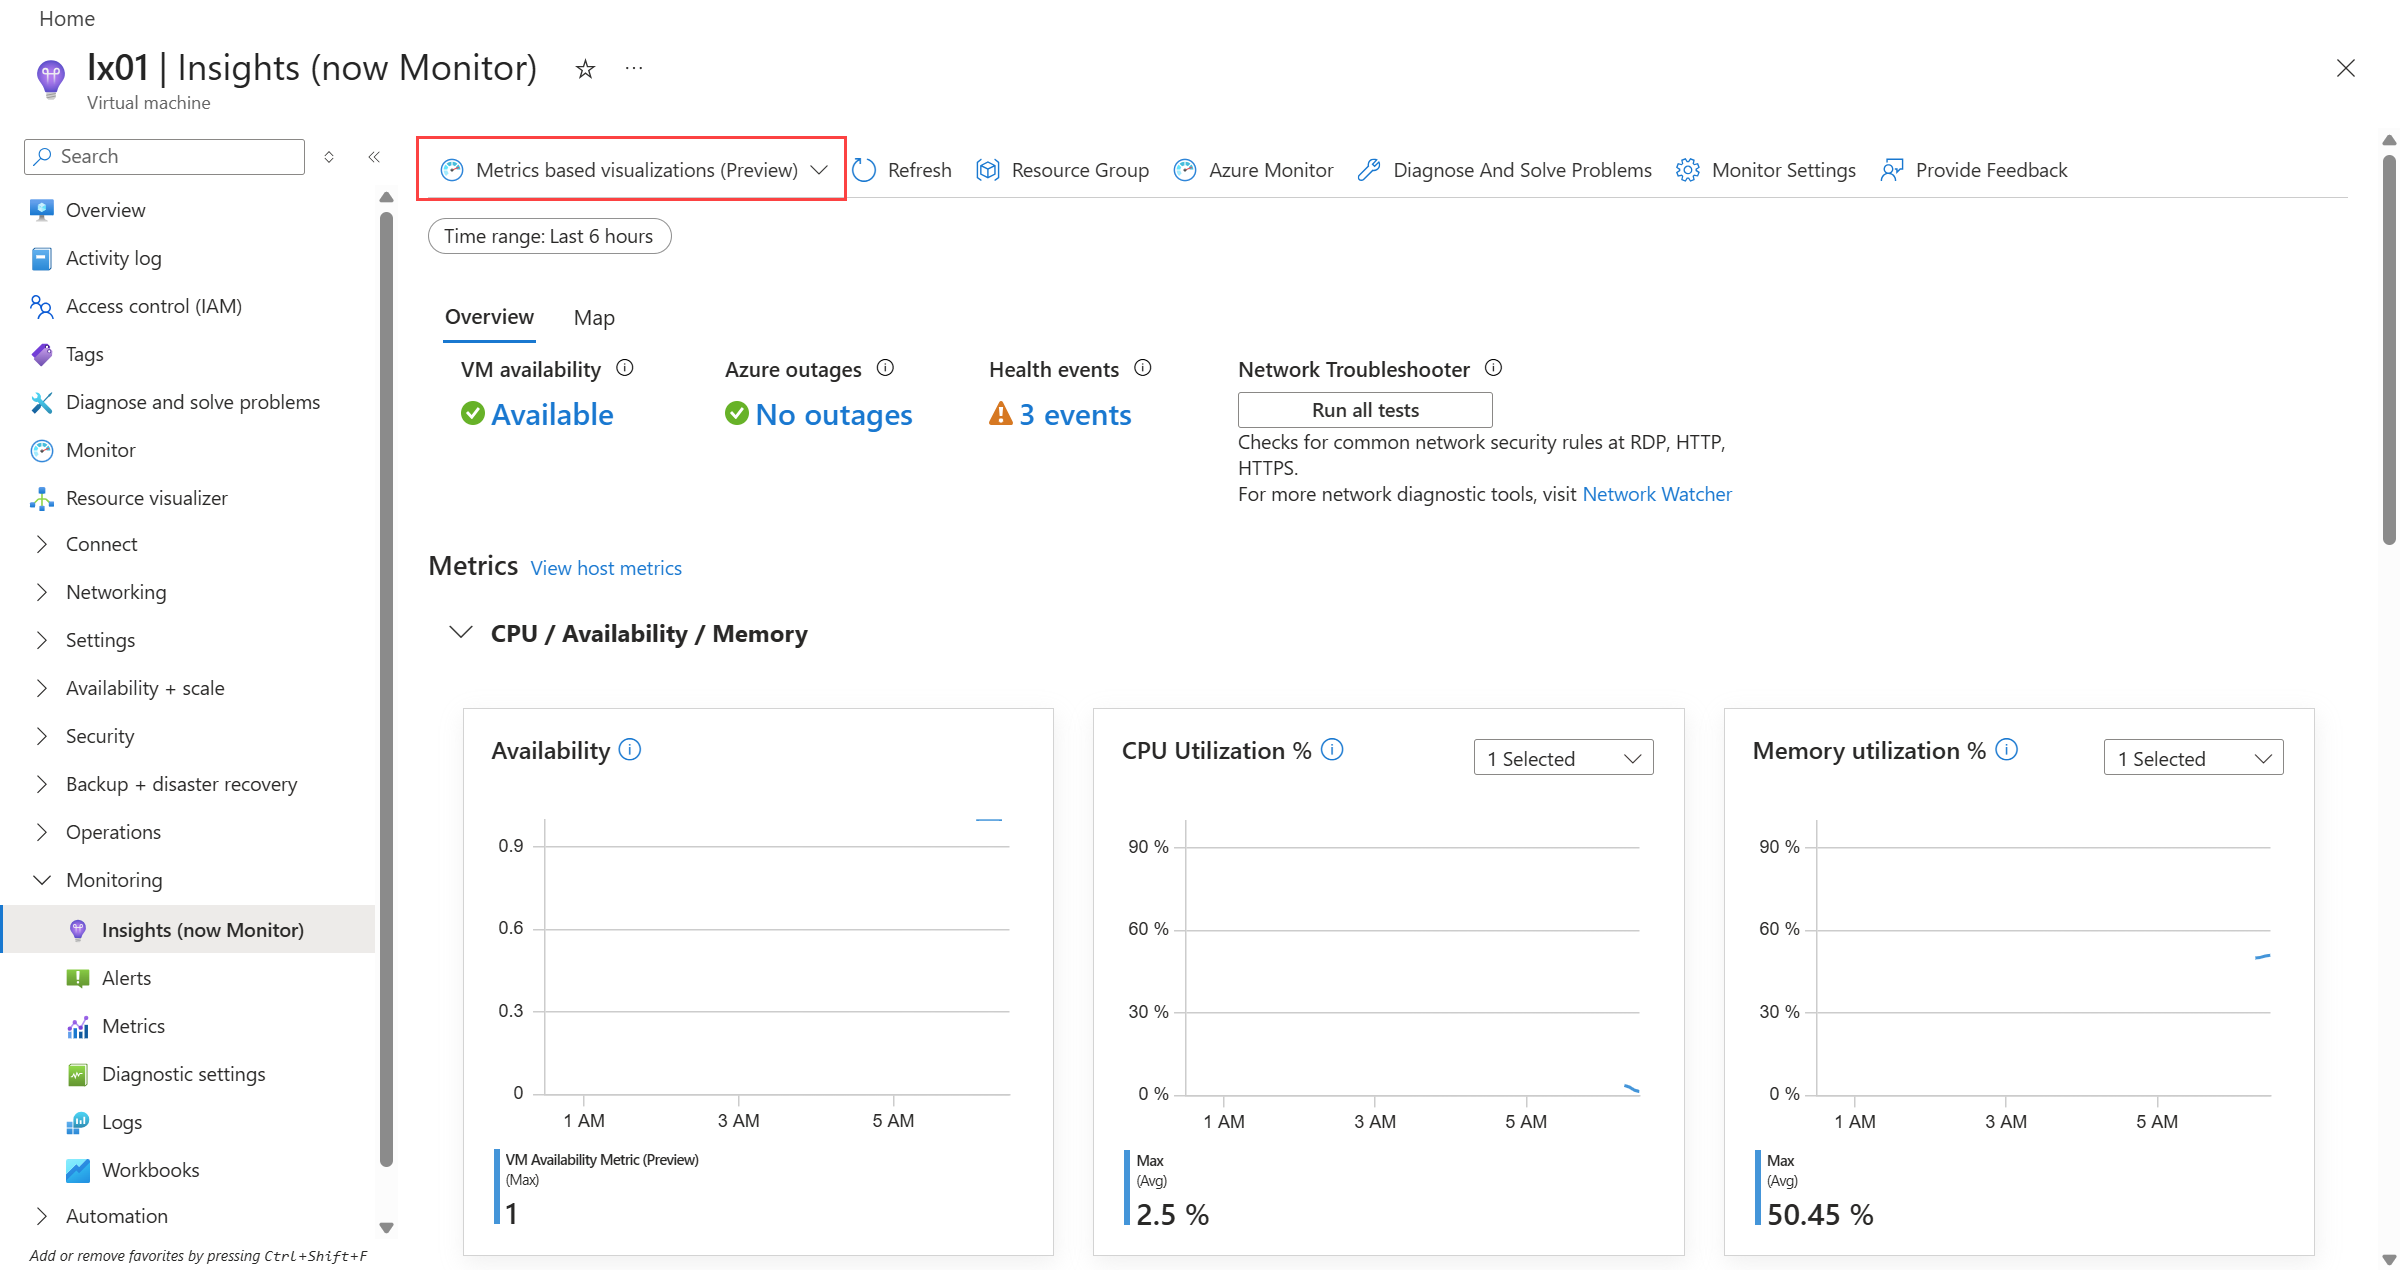Open Monitor Settings gear icon
Image resolution: width=2400 pixels, height=1270 pixels.
(x=1688, y=170)
